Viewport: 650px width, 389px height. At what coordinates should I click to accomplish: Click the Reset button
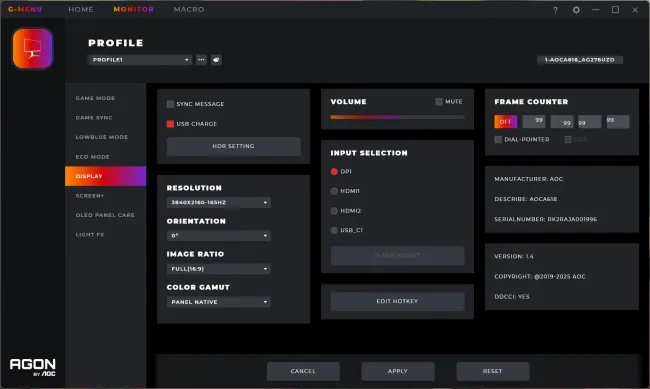tap(492, 371)
